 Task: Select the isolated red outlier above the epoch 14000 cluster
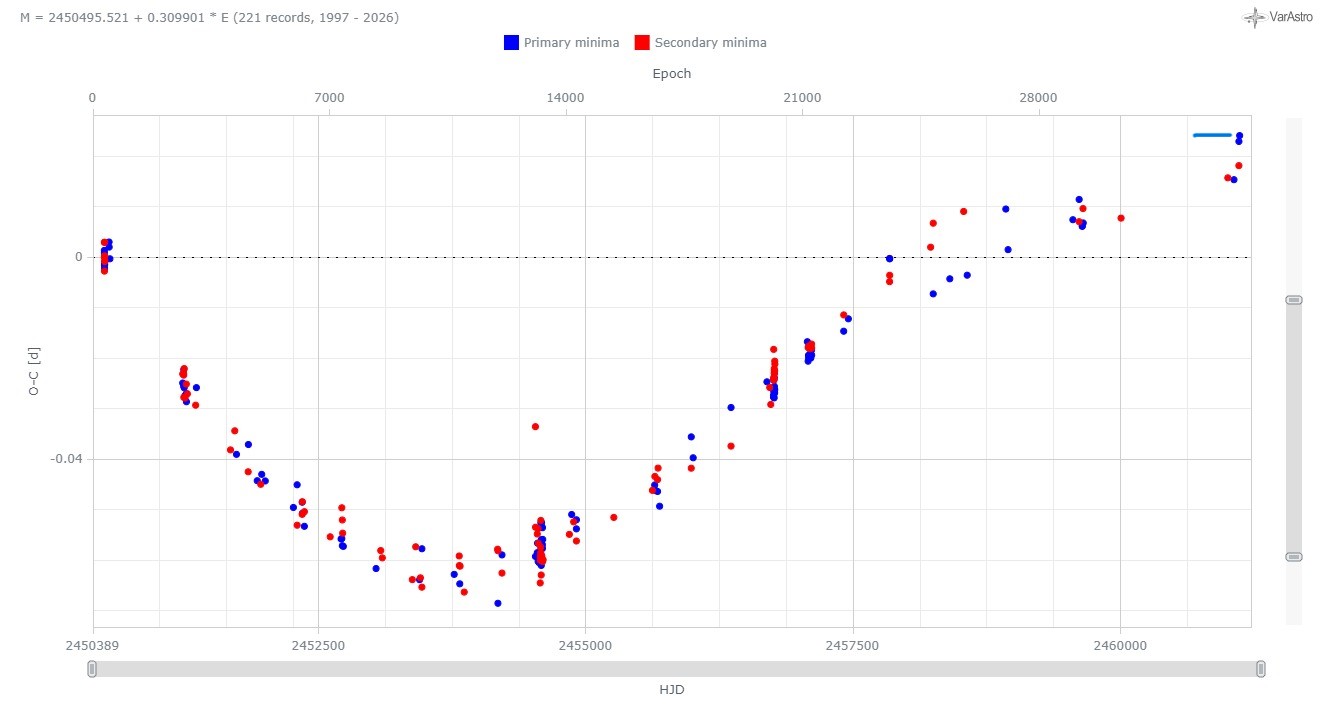pos(535,427)
